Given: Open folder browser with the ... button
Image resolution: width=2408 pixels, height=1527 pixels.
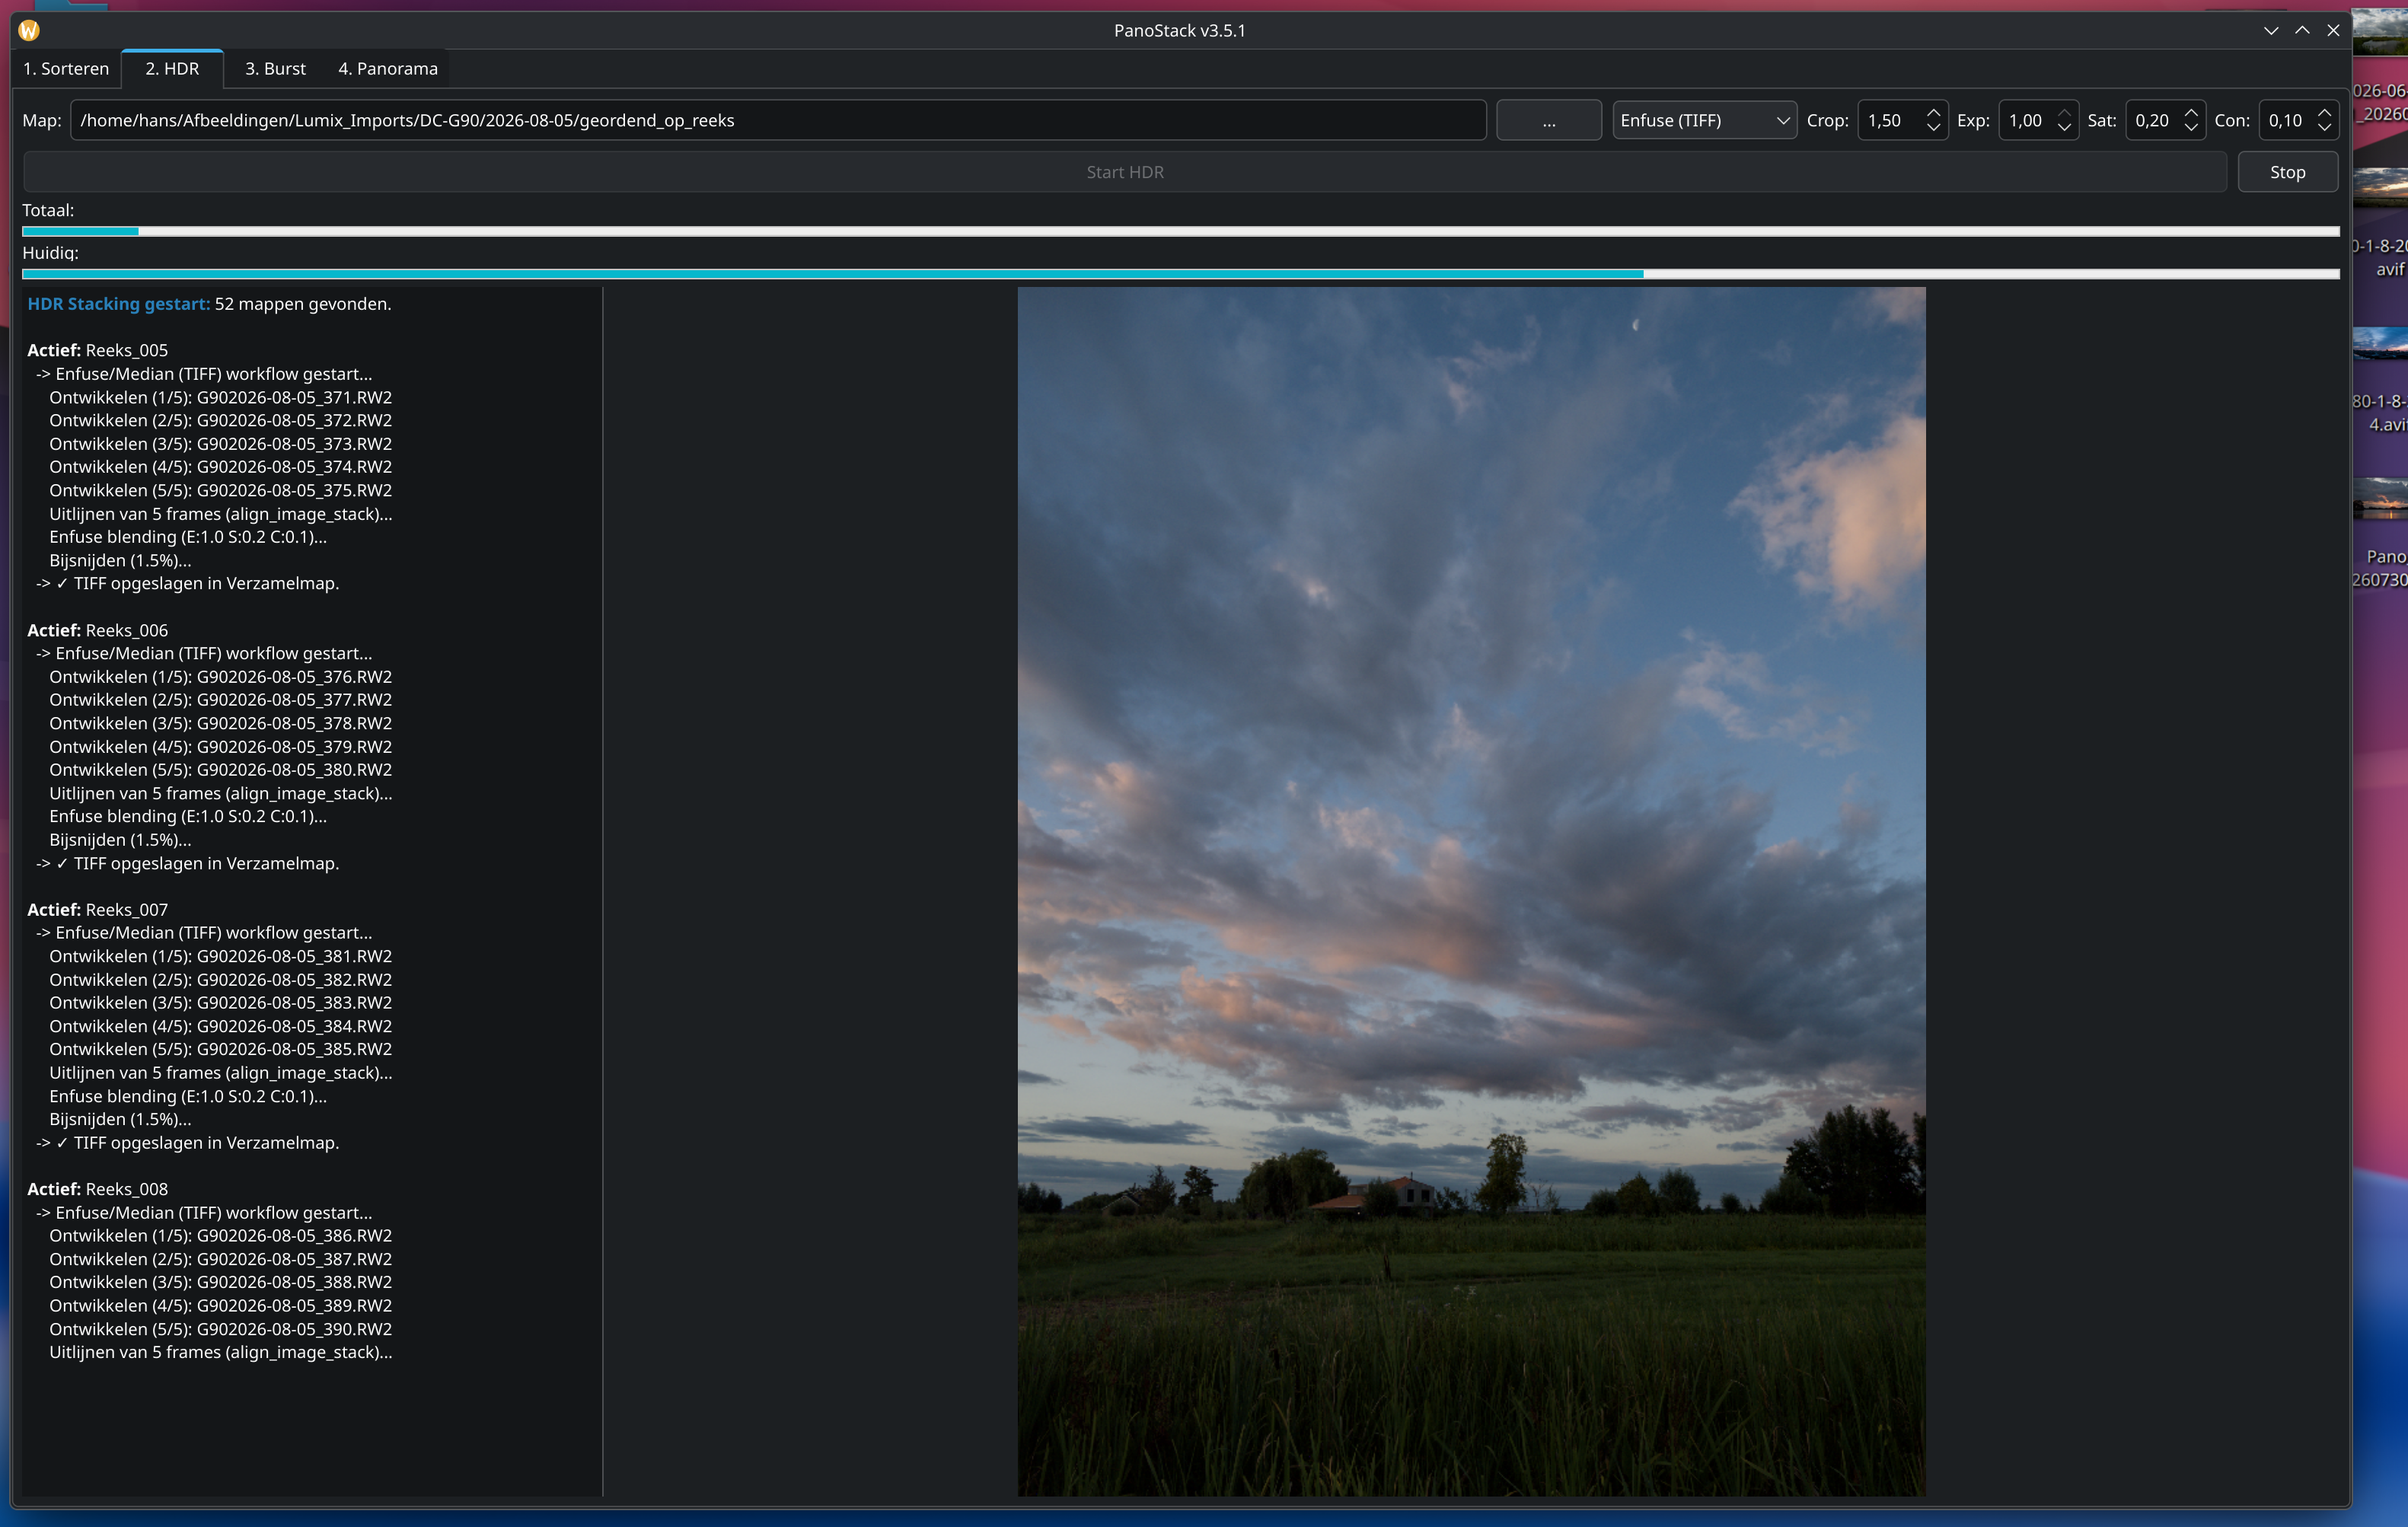Looking at the screenshot, I should (1548, 120).
